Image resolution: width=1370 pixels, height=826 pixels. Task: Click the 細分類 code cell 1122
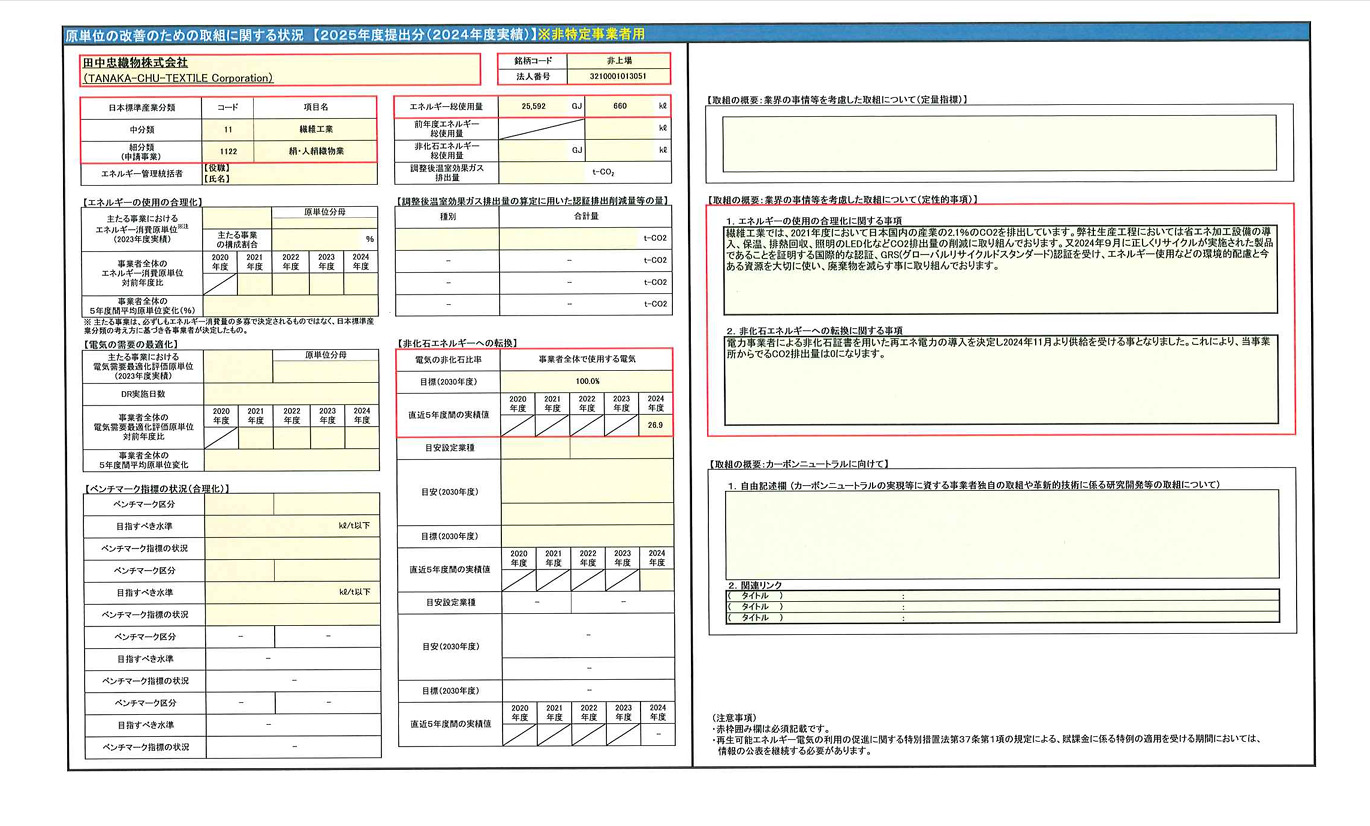pos(228,152)
